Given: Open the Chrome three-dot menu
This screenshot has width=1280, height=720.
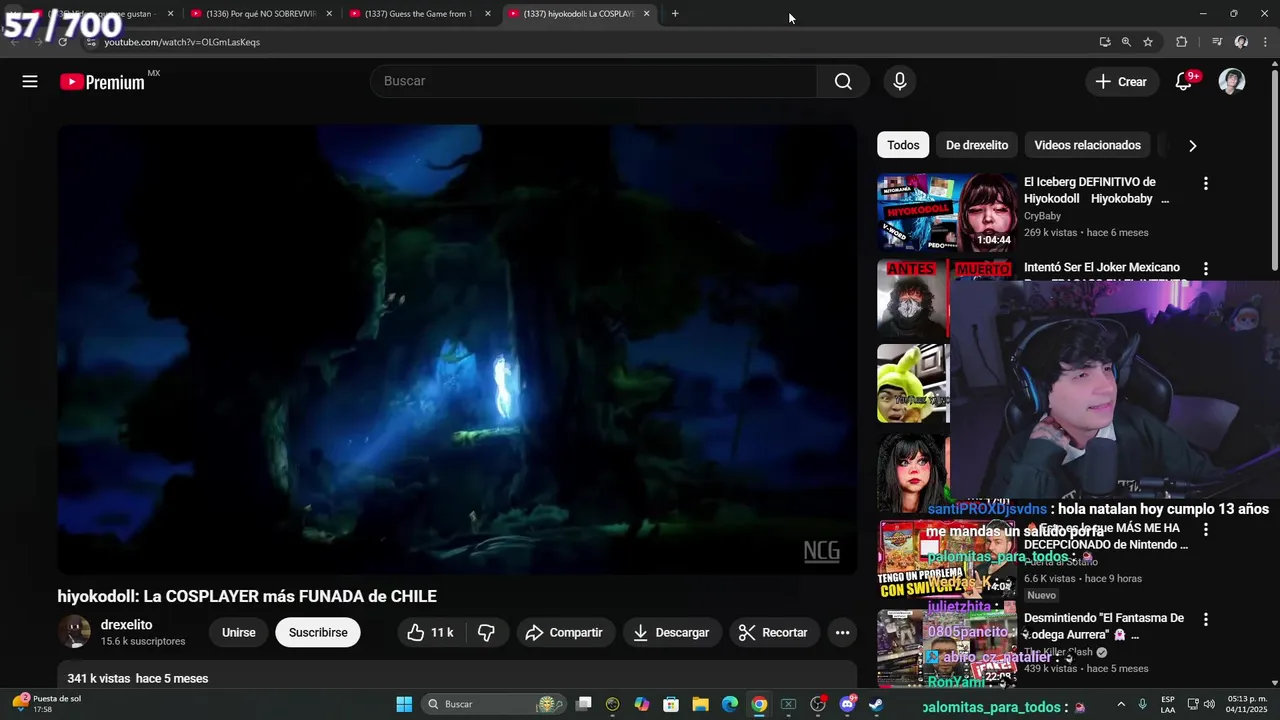Looking at the screenshot, I should (1265, 42).
